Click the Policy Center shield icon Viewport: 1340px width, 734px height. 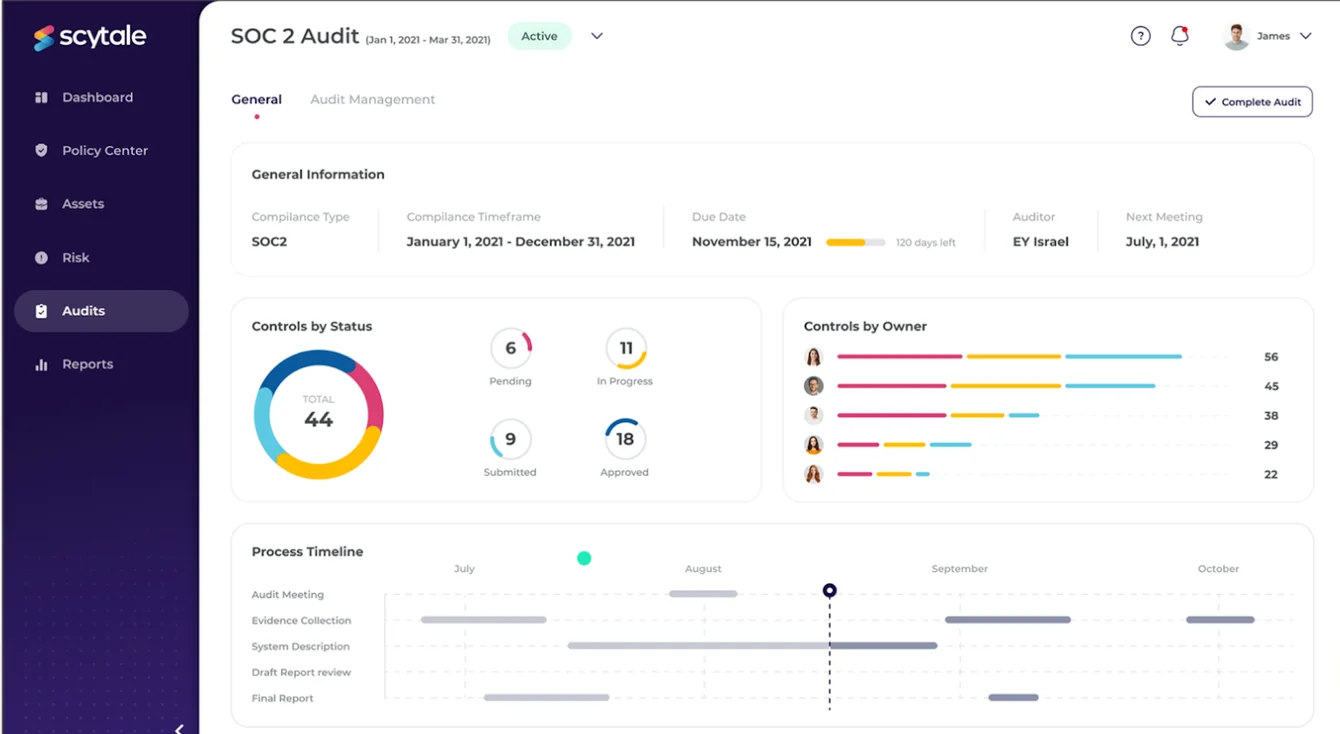click(x=41, y=150)
